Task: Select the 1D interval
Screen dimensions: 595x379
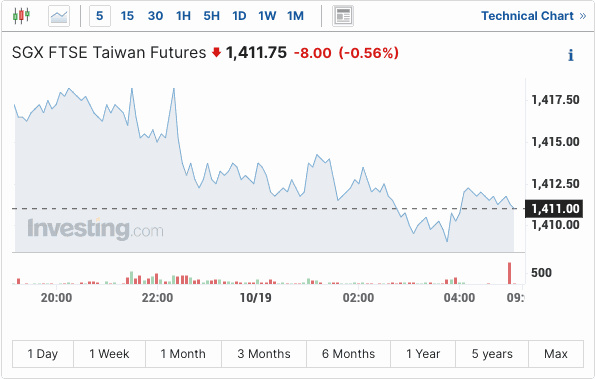Action: click(x=239, y=16)
